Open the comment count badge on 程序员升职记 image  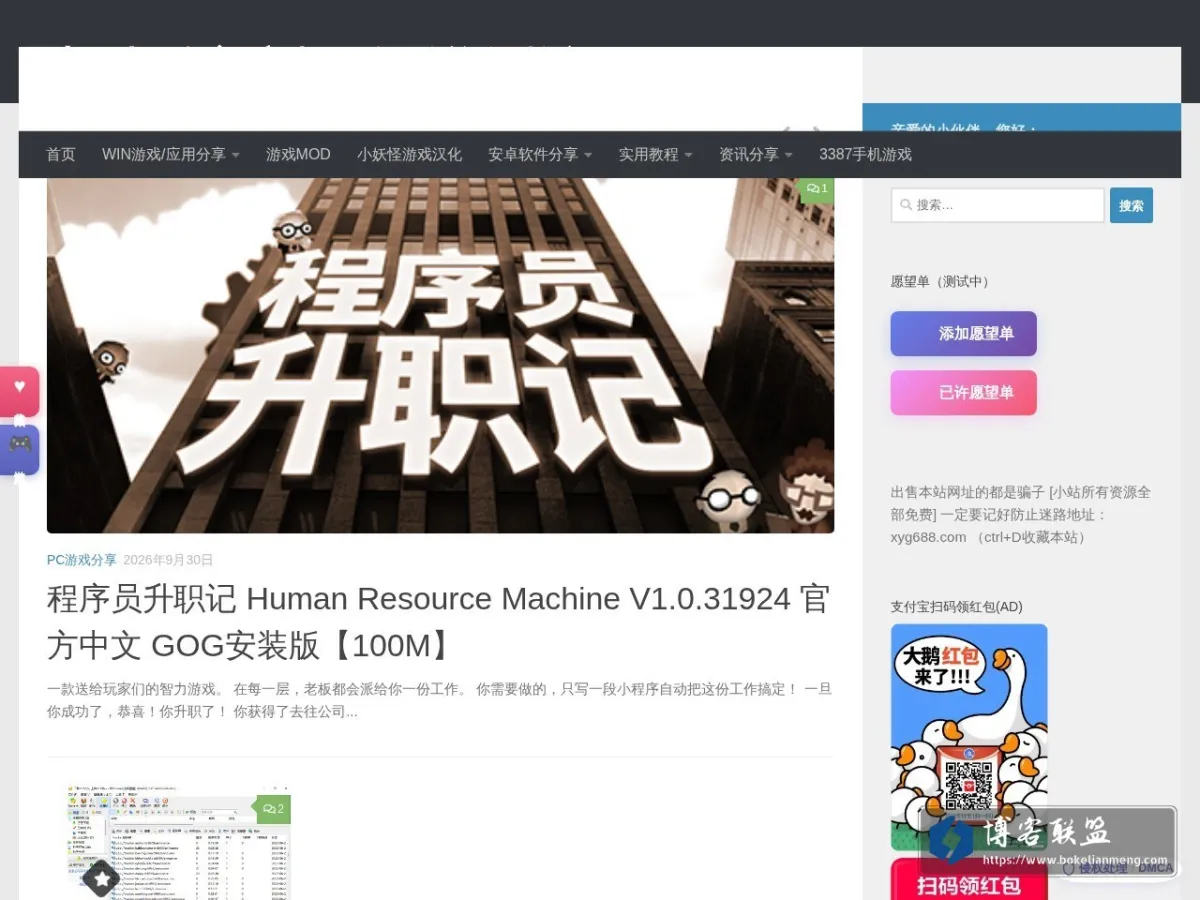(x=817, y=189)
